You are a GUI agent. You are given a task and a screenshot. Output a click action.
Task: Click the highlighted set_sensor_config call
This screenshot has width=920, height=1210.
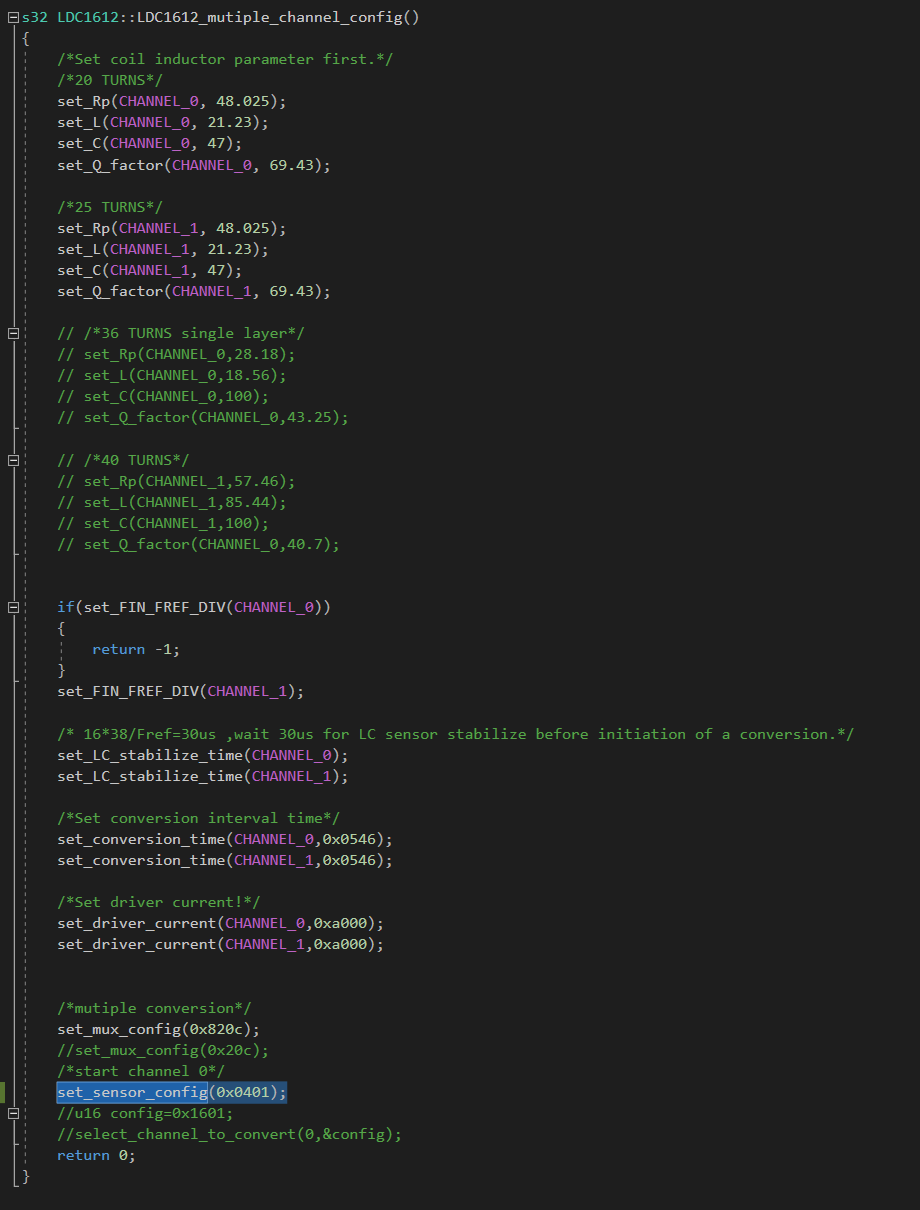[x=172, y=1092]
